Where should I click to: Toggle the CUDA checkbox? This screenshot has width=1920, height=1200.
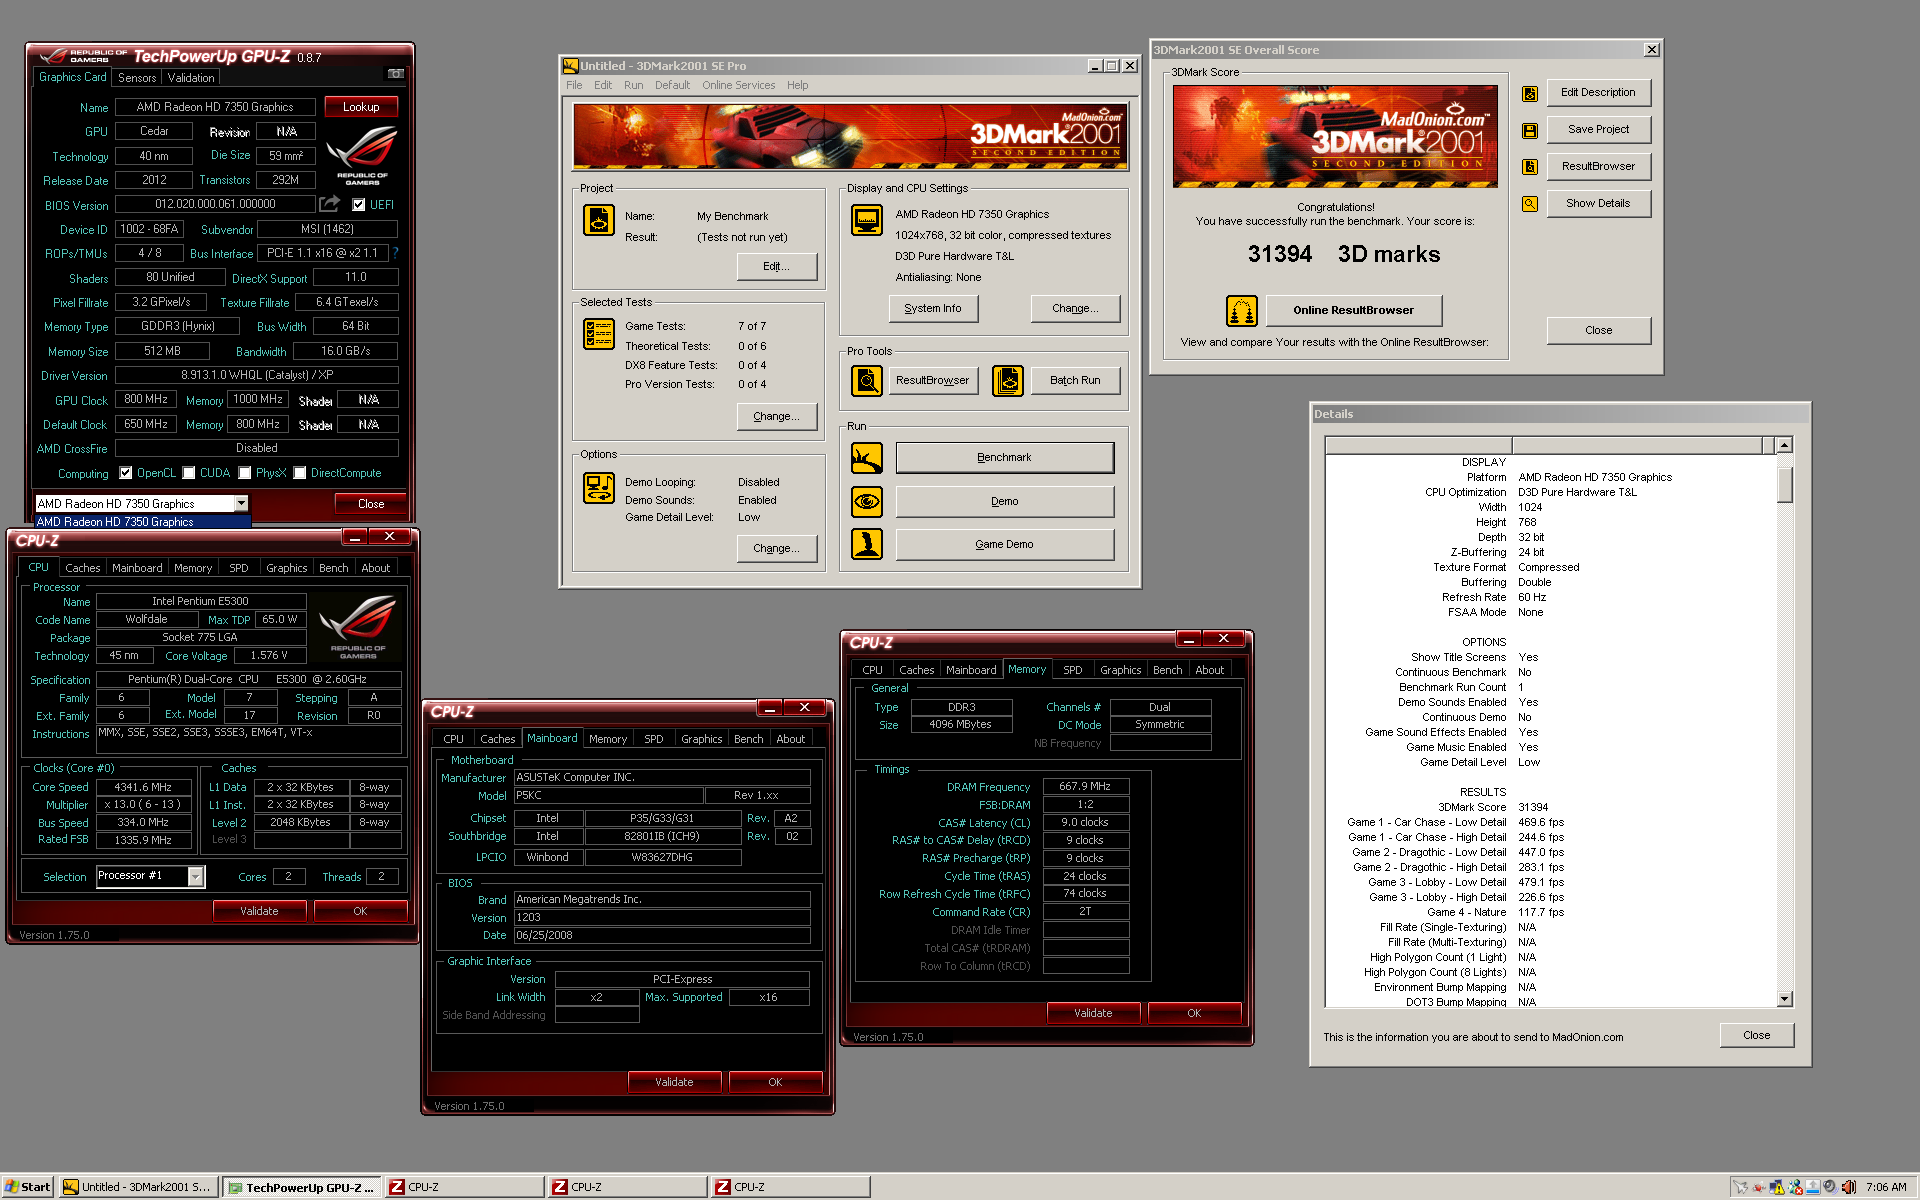coord(188,473)
